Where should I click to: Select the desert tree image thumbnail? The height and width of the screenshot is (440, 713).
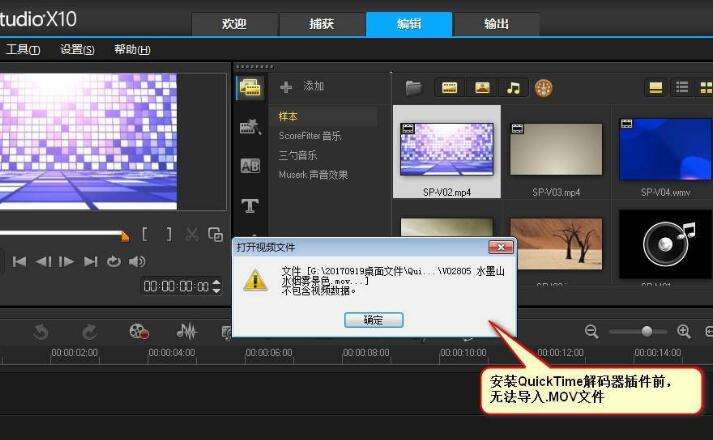pyautogui.click(x=556, y=244)
